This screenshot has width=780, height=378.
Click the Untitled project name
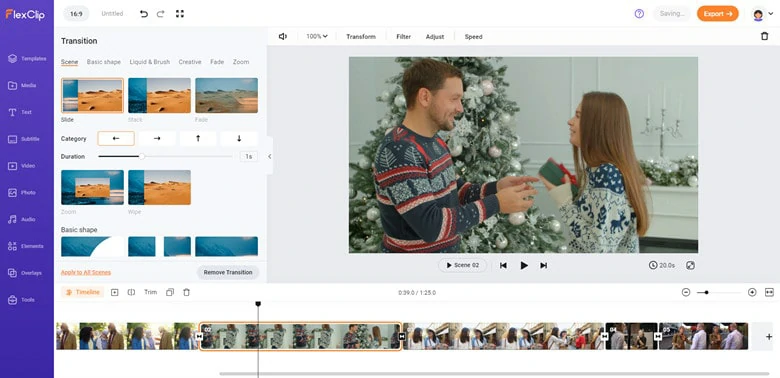tap(112, 14)
